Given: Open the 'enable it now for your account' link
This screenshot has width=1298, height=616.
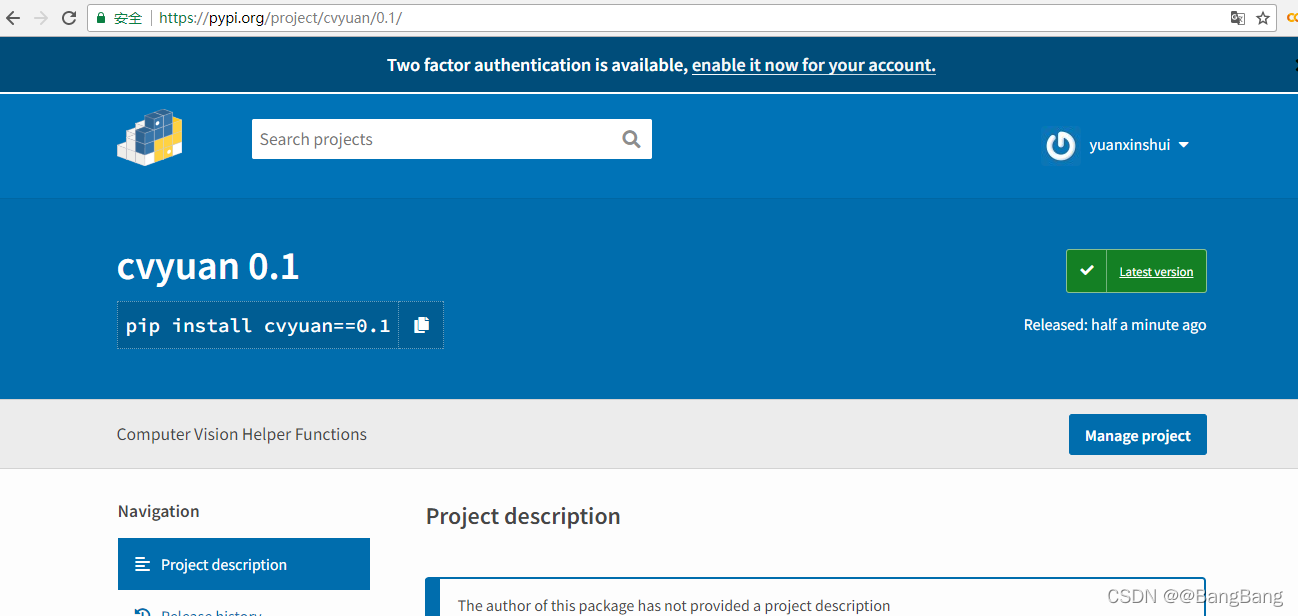Looking at the screenshot, I should click(x=814, y=65).
